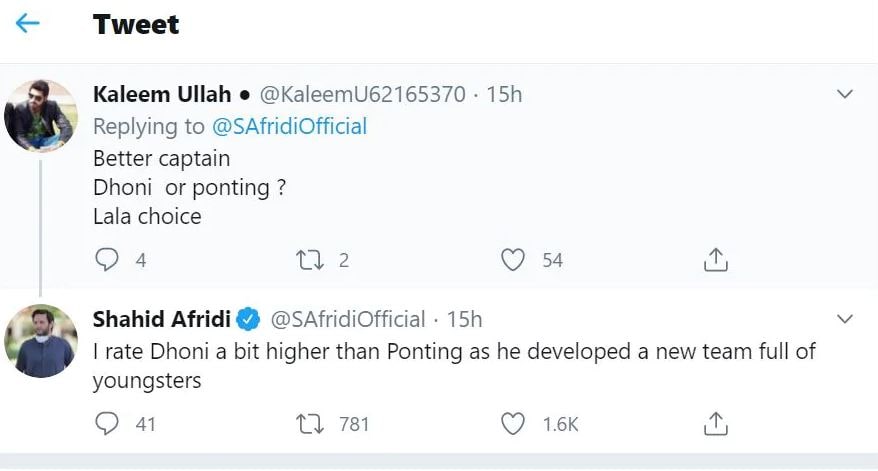Screen dimensions: 878x471
Task: Share Shahid Afridi's tweet
Action: pyautogui.click(x=715, y=424)
